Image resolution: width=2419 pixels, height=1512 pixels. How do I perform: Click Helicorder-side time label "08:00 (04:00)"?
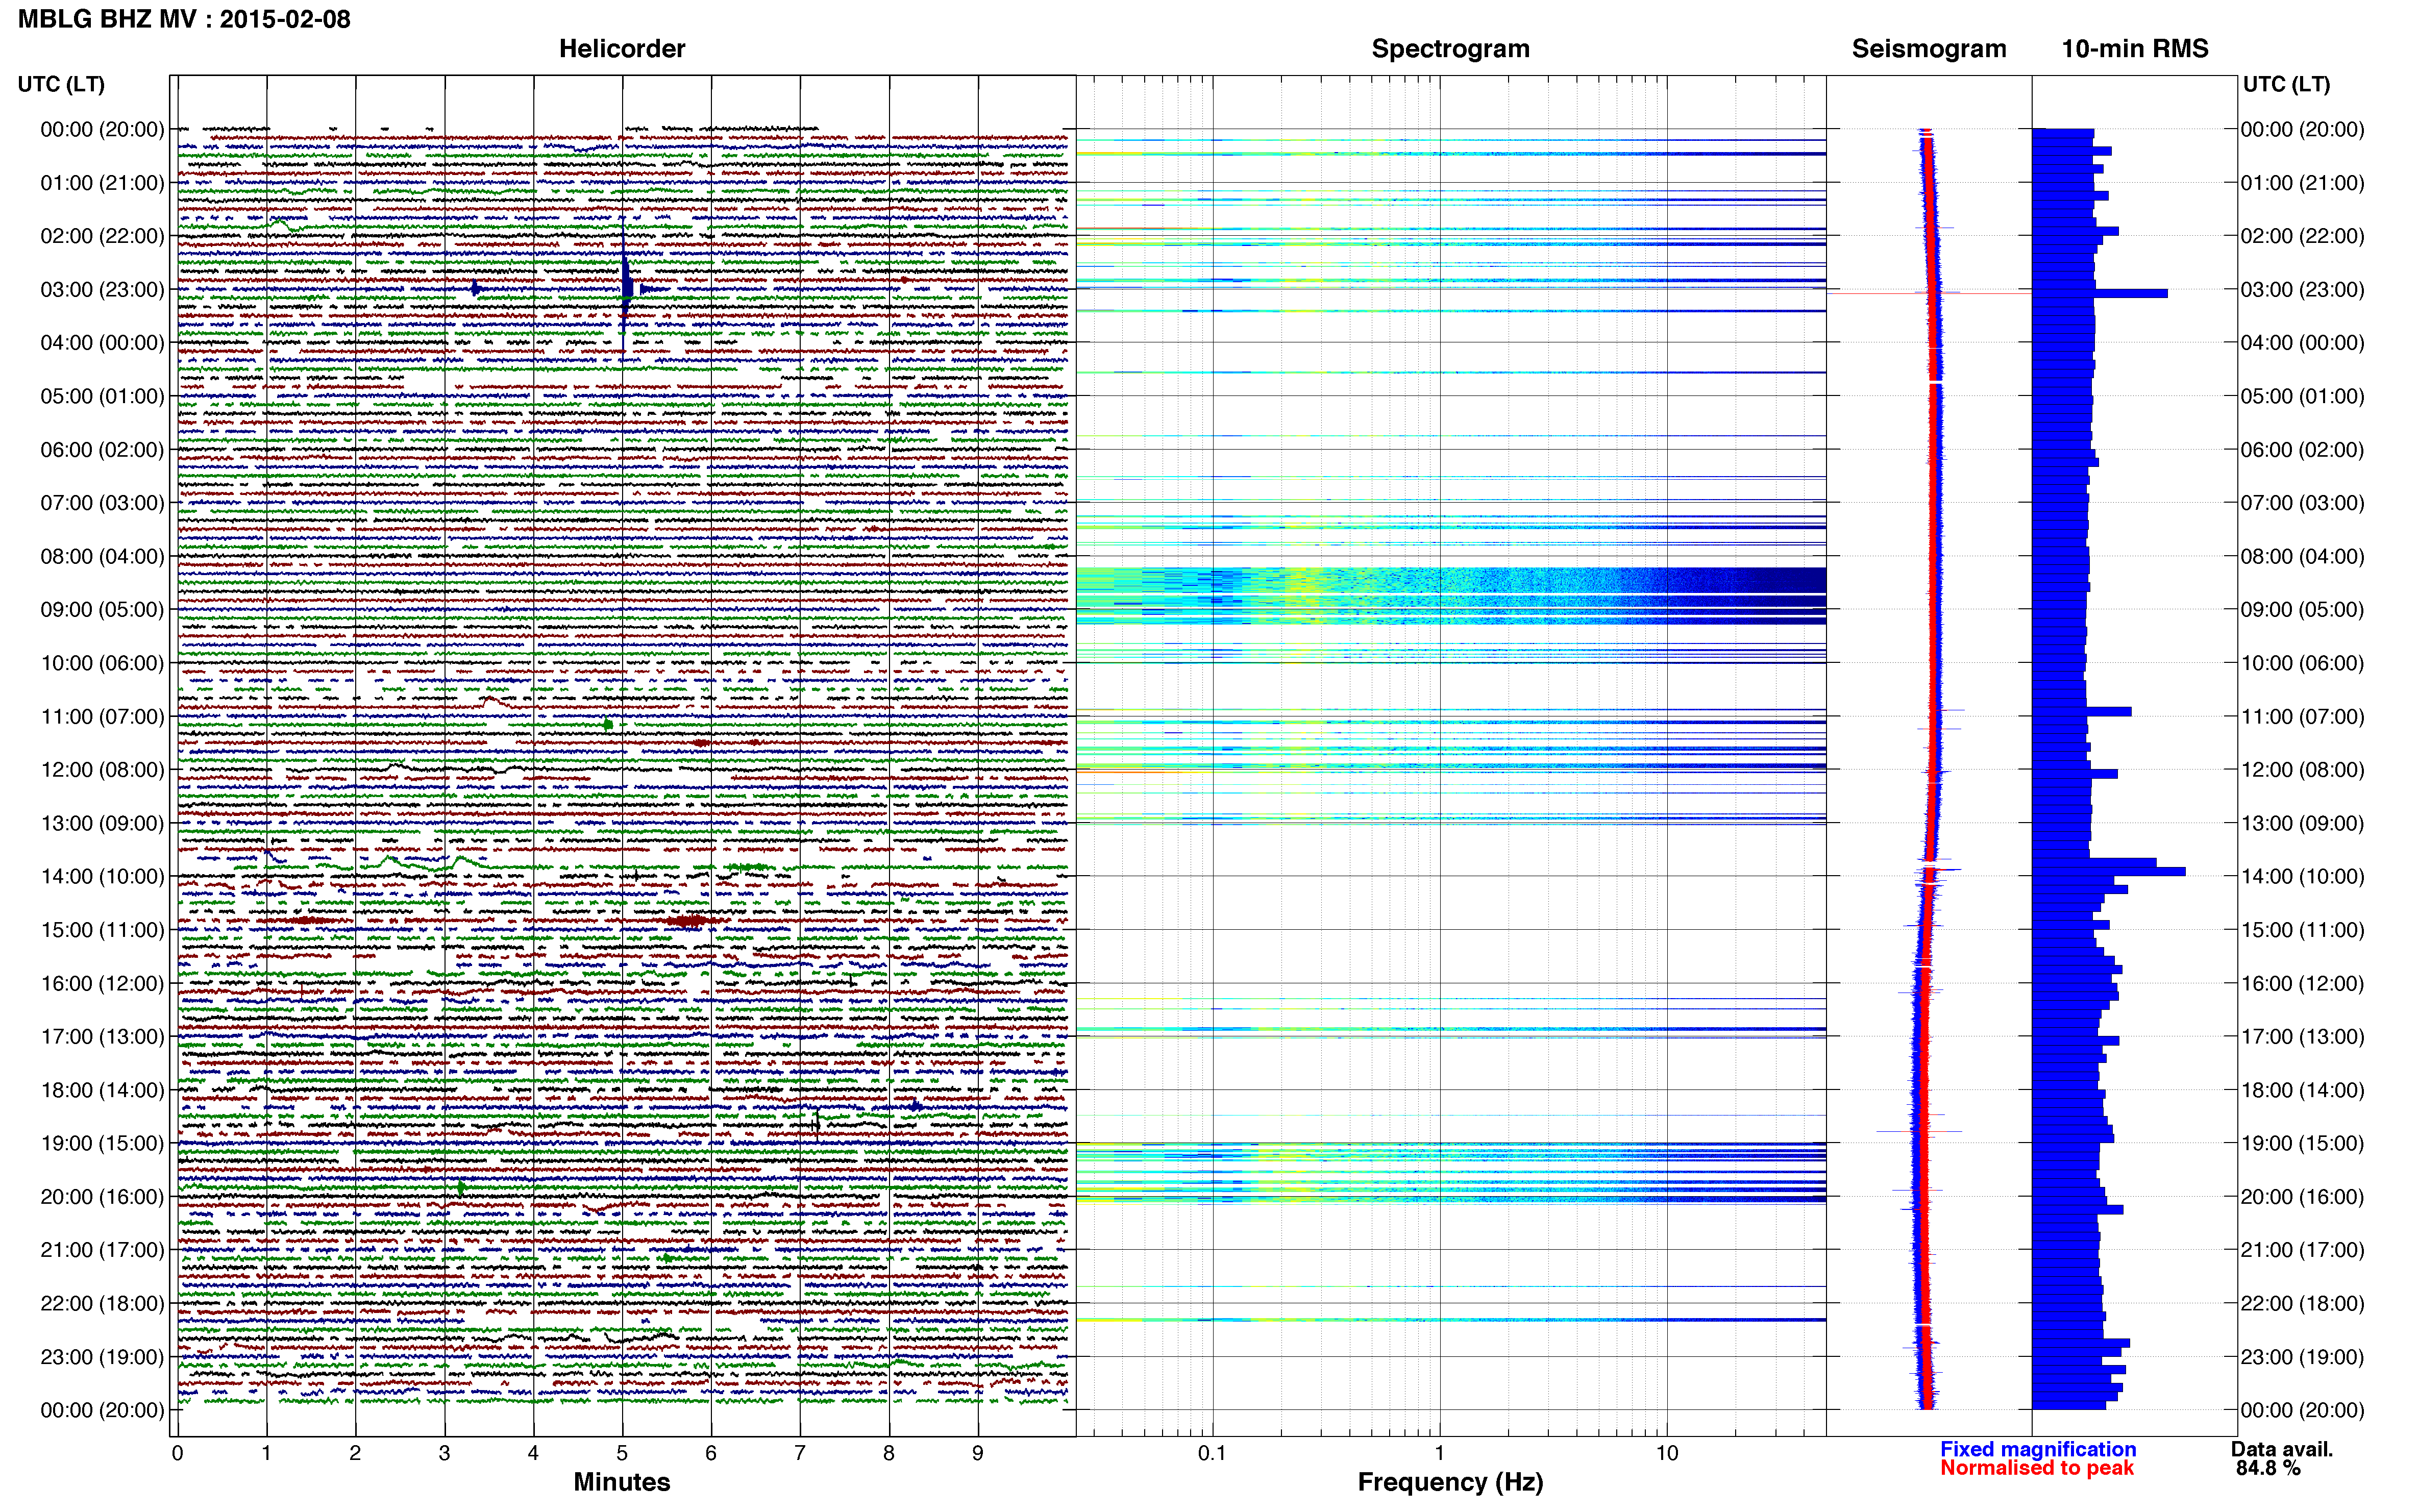click(102, 556)
